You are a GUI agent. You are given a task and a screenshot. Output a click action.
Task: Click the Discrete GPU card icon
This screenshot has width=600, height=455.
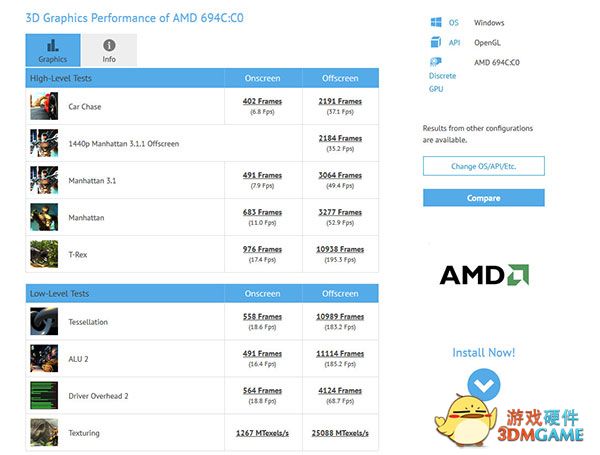point(436,62)
